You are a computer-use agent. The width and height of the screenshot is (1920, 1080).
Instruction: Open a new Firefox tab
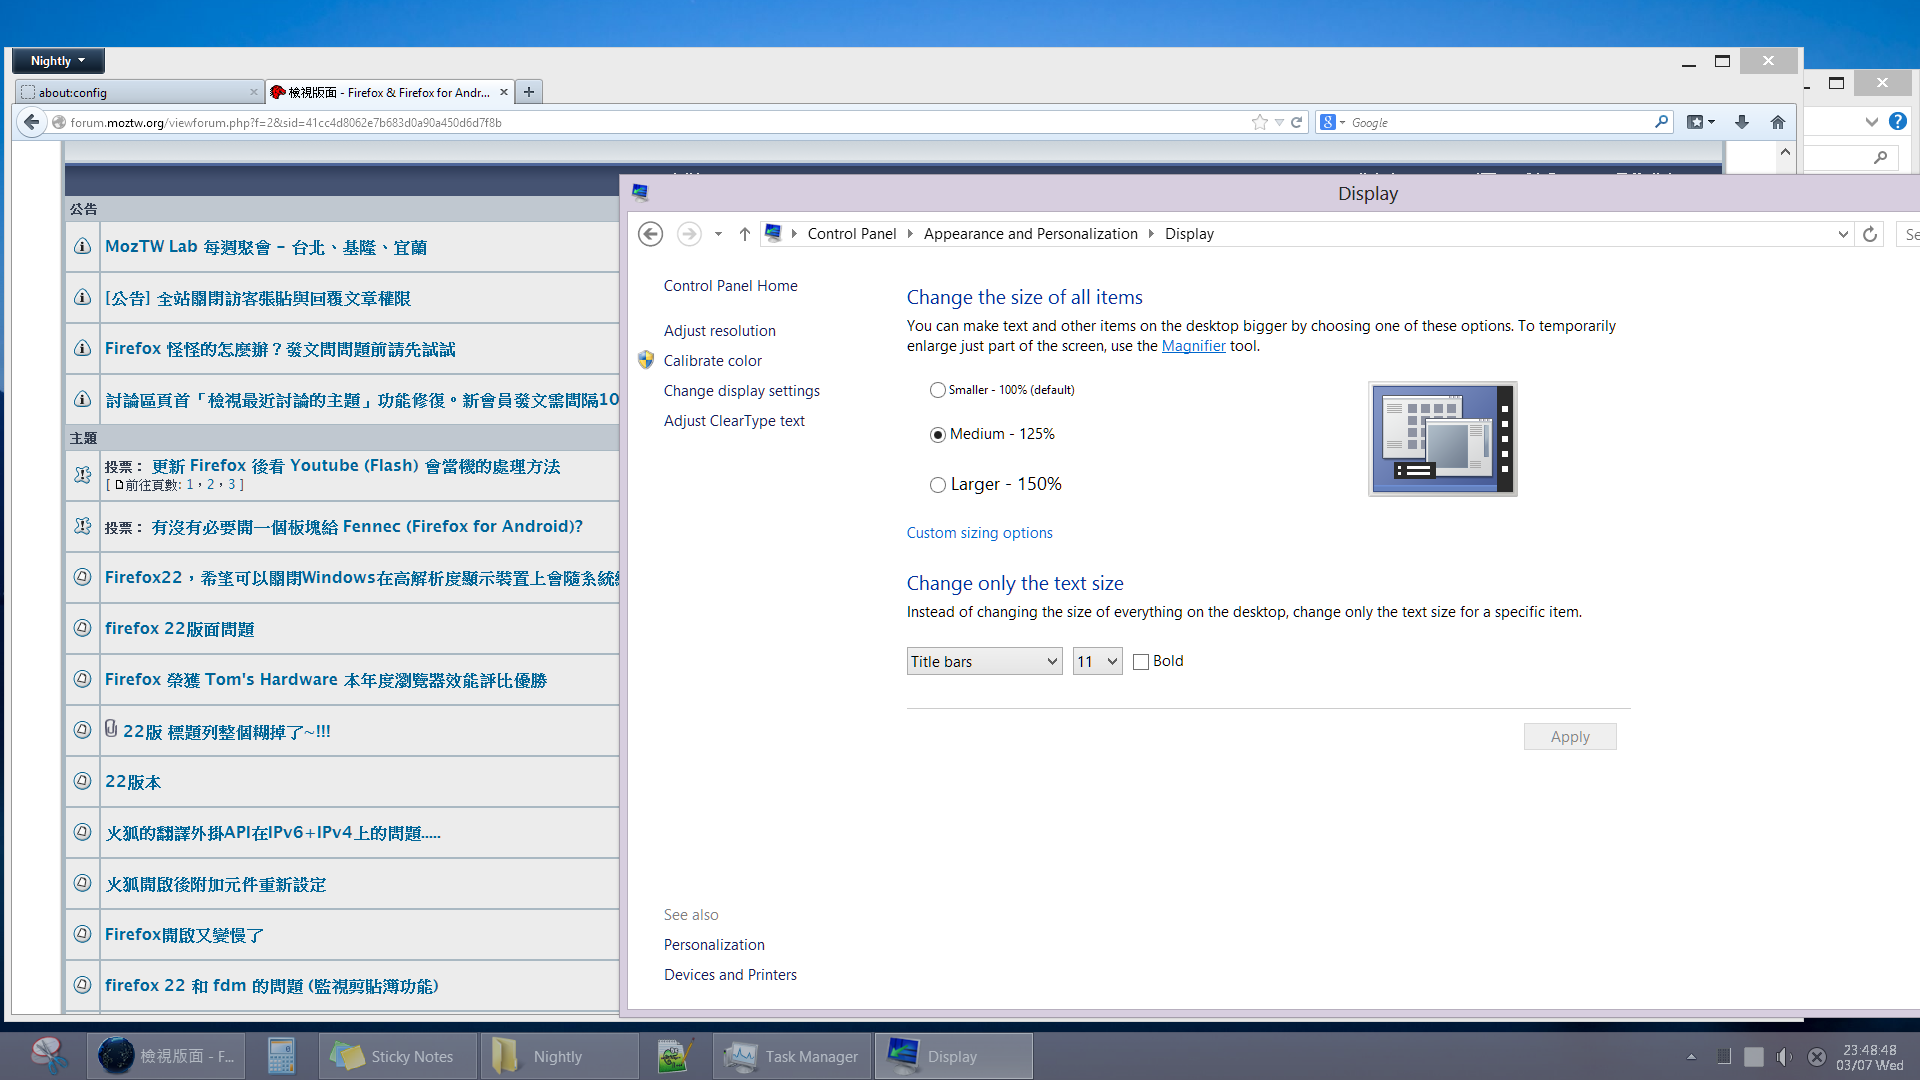529,92
